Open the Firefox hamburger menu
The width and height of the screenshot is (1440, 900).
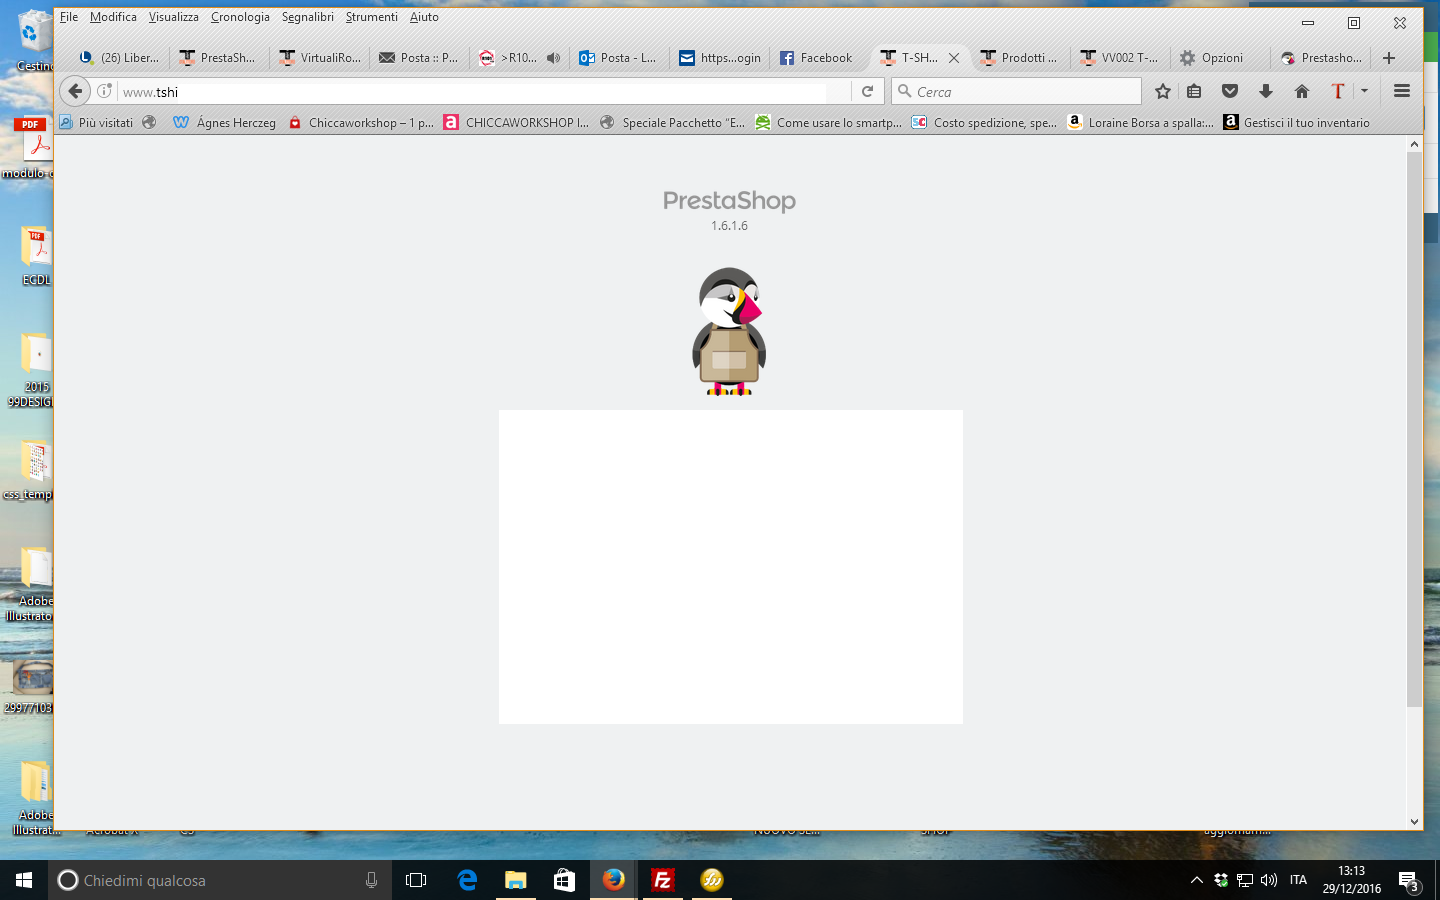click(x=1402, y=91)
